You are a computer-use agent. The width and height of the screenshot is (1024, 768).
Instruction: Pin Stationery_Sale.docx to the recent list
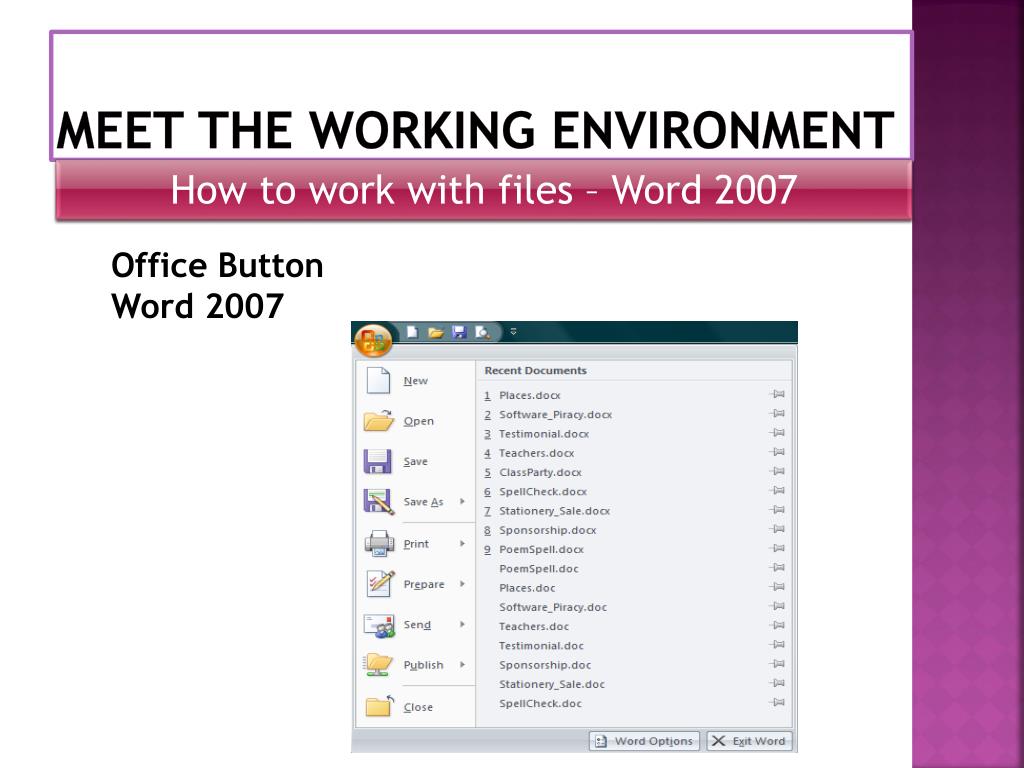point(777,510)
